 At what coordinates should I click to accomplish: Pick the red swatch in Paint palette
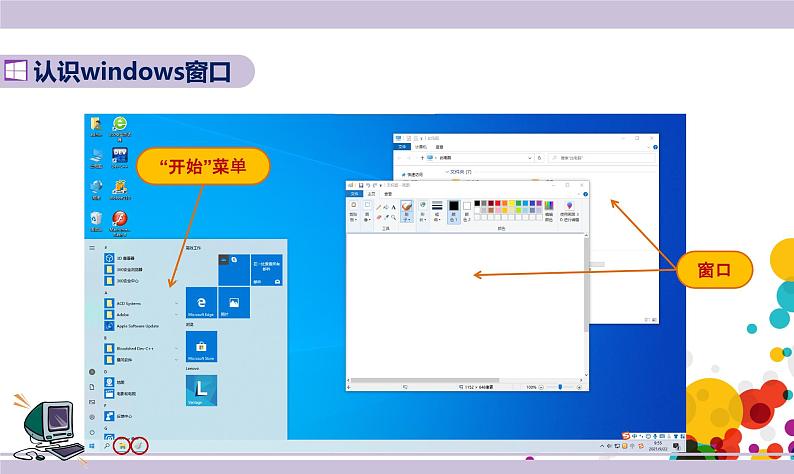point(497,203)
